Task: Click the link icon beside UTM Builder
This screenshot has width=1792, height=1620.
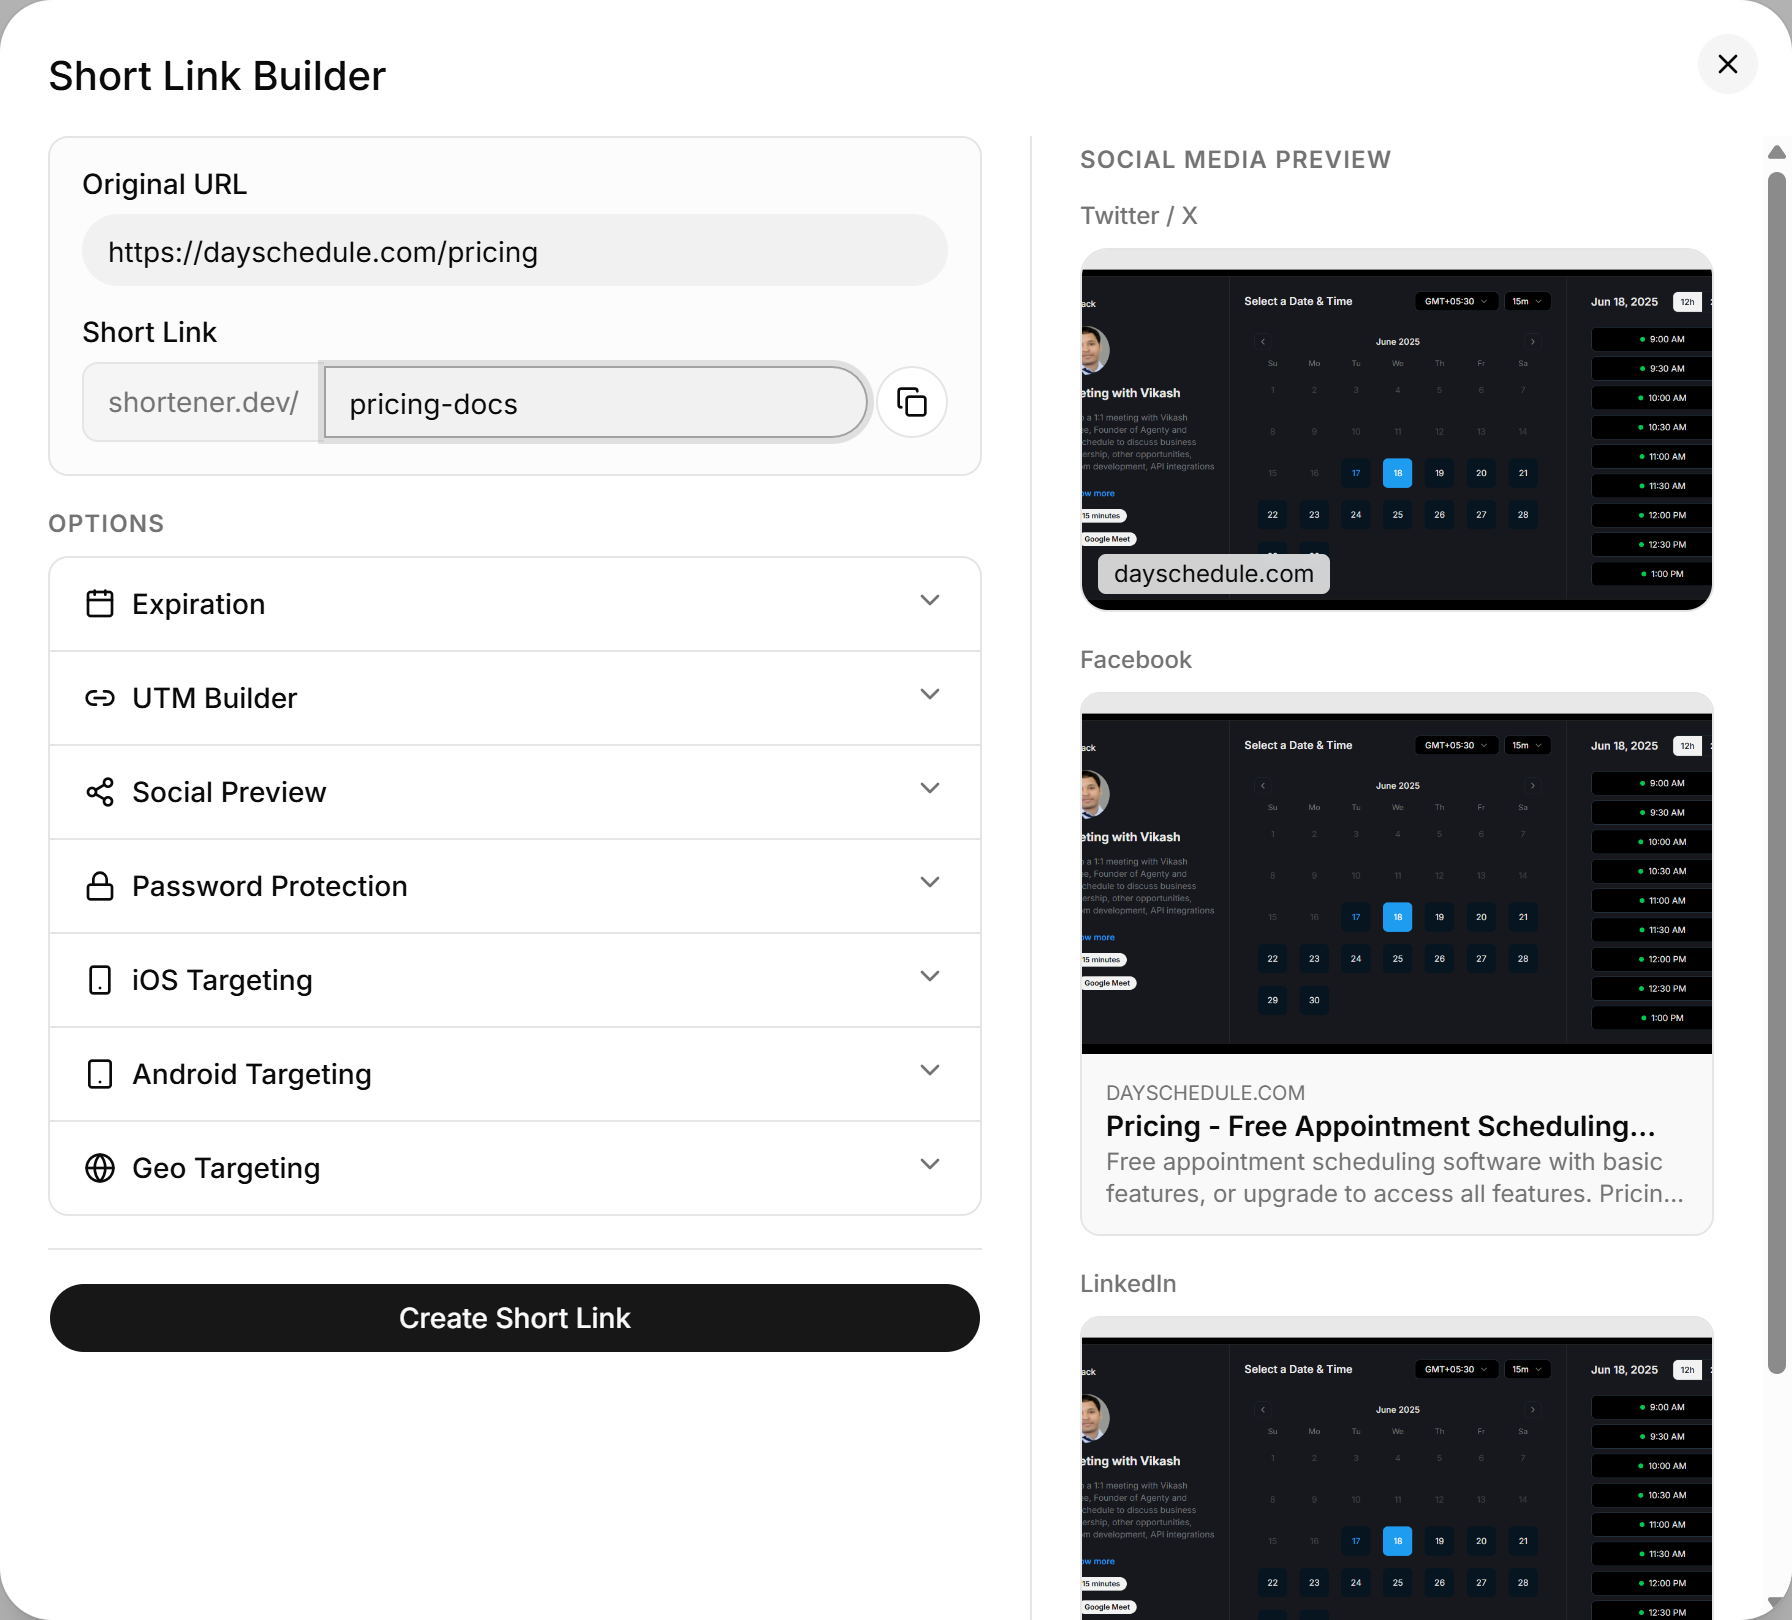Action: (x=100, y=698)
